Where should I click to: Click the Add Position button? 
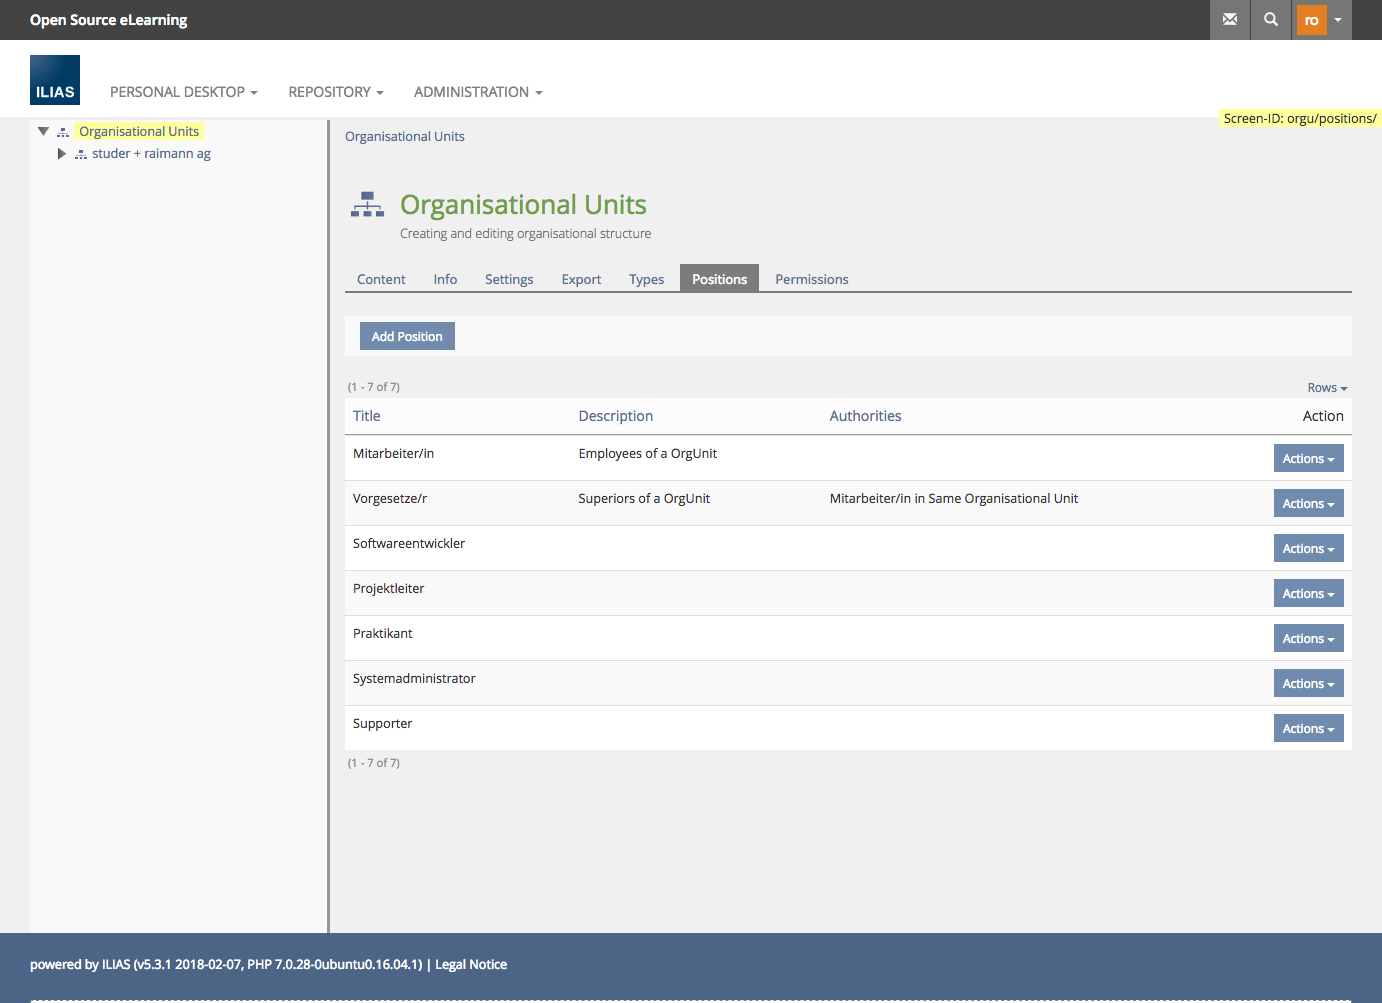[x=407, y=337]
